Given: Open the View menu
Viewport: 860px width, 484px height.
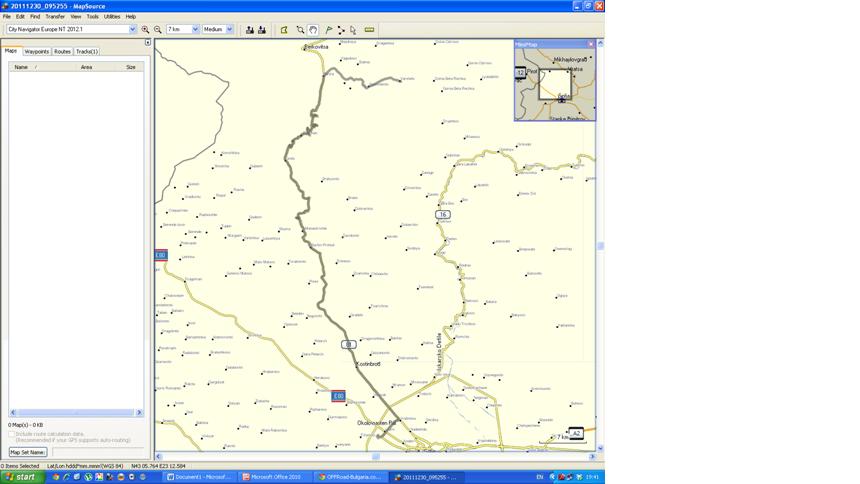Looking at the screenshot, I should click(76, 16).
